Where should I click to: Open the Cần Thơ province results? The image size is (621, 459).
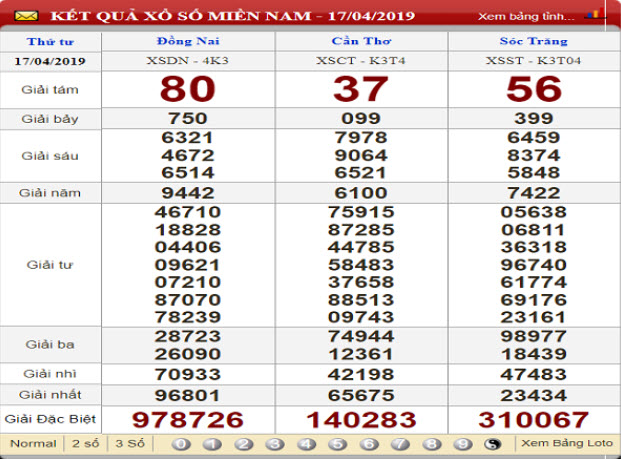coord(360,41)
